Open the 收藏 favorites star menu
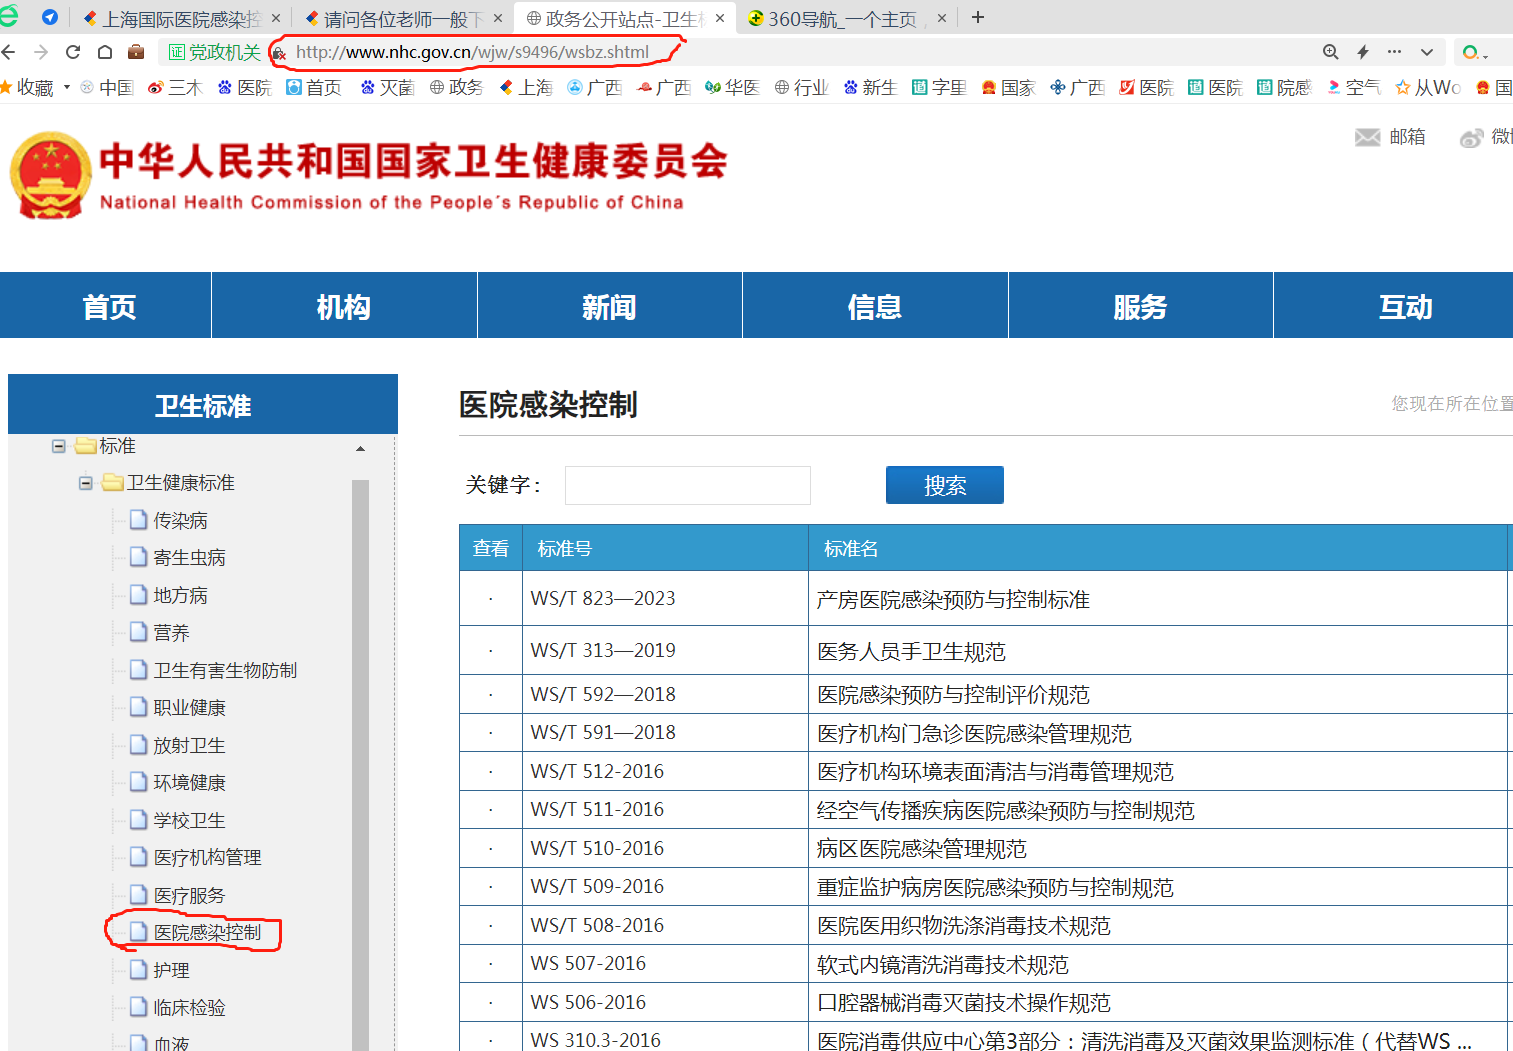 (27, 88)
